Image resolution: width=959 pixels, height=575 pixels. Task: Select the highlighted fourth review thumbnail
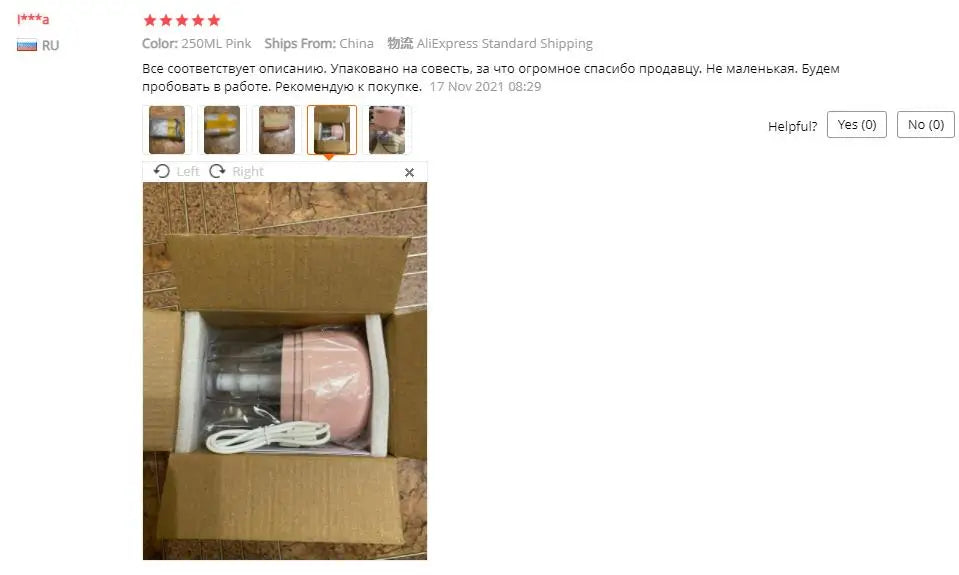(332, 130)
